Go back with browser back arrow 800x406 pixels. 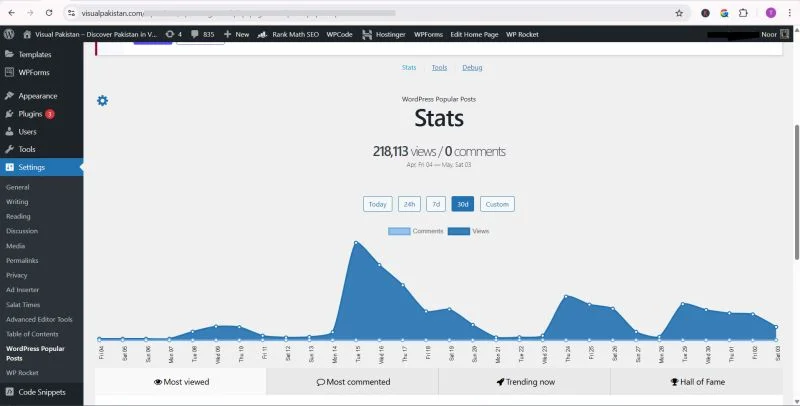pos(12,13)
